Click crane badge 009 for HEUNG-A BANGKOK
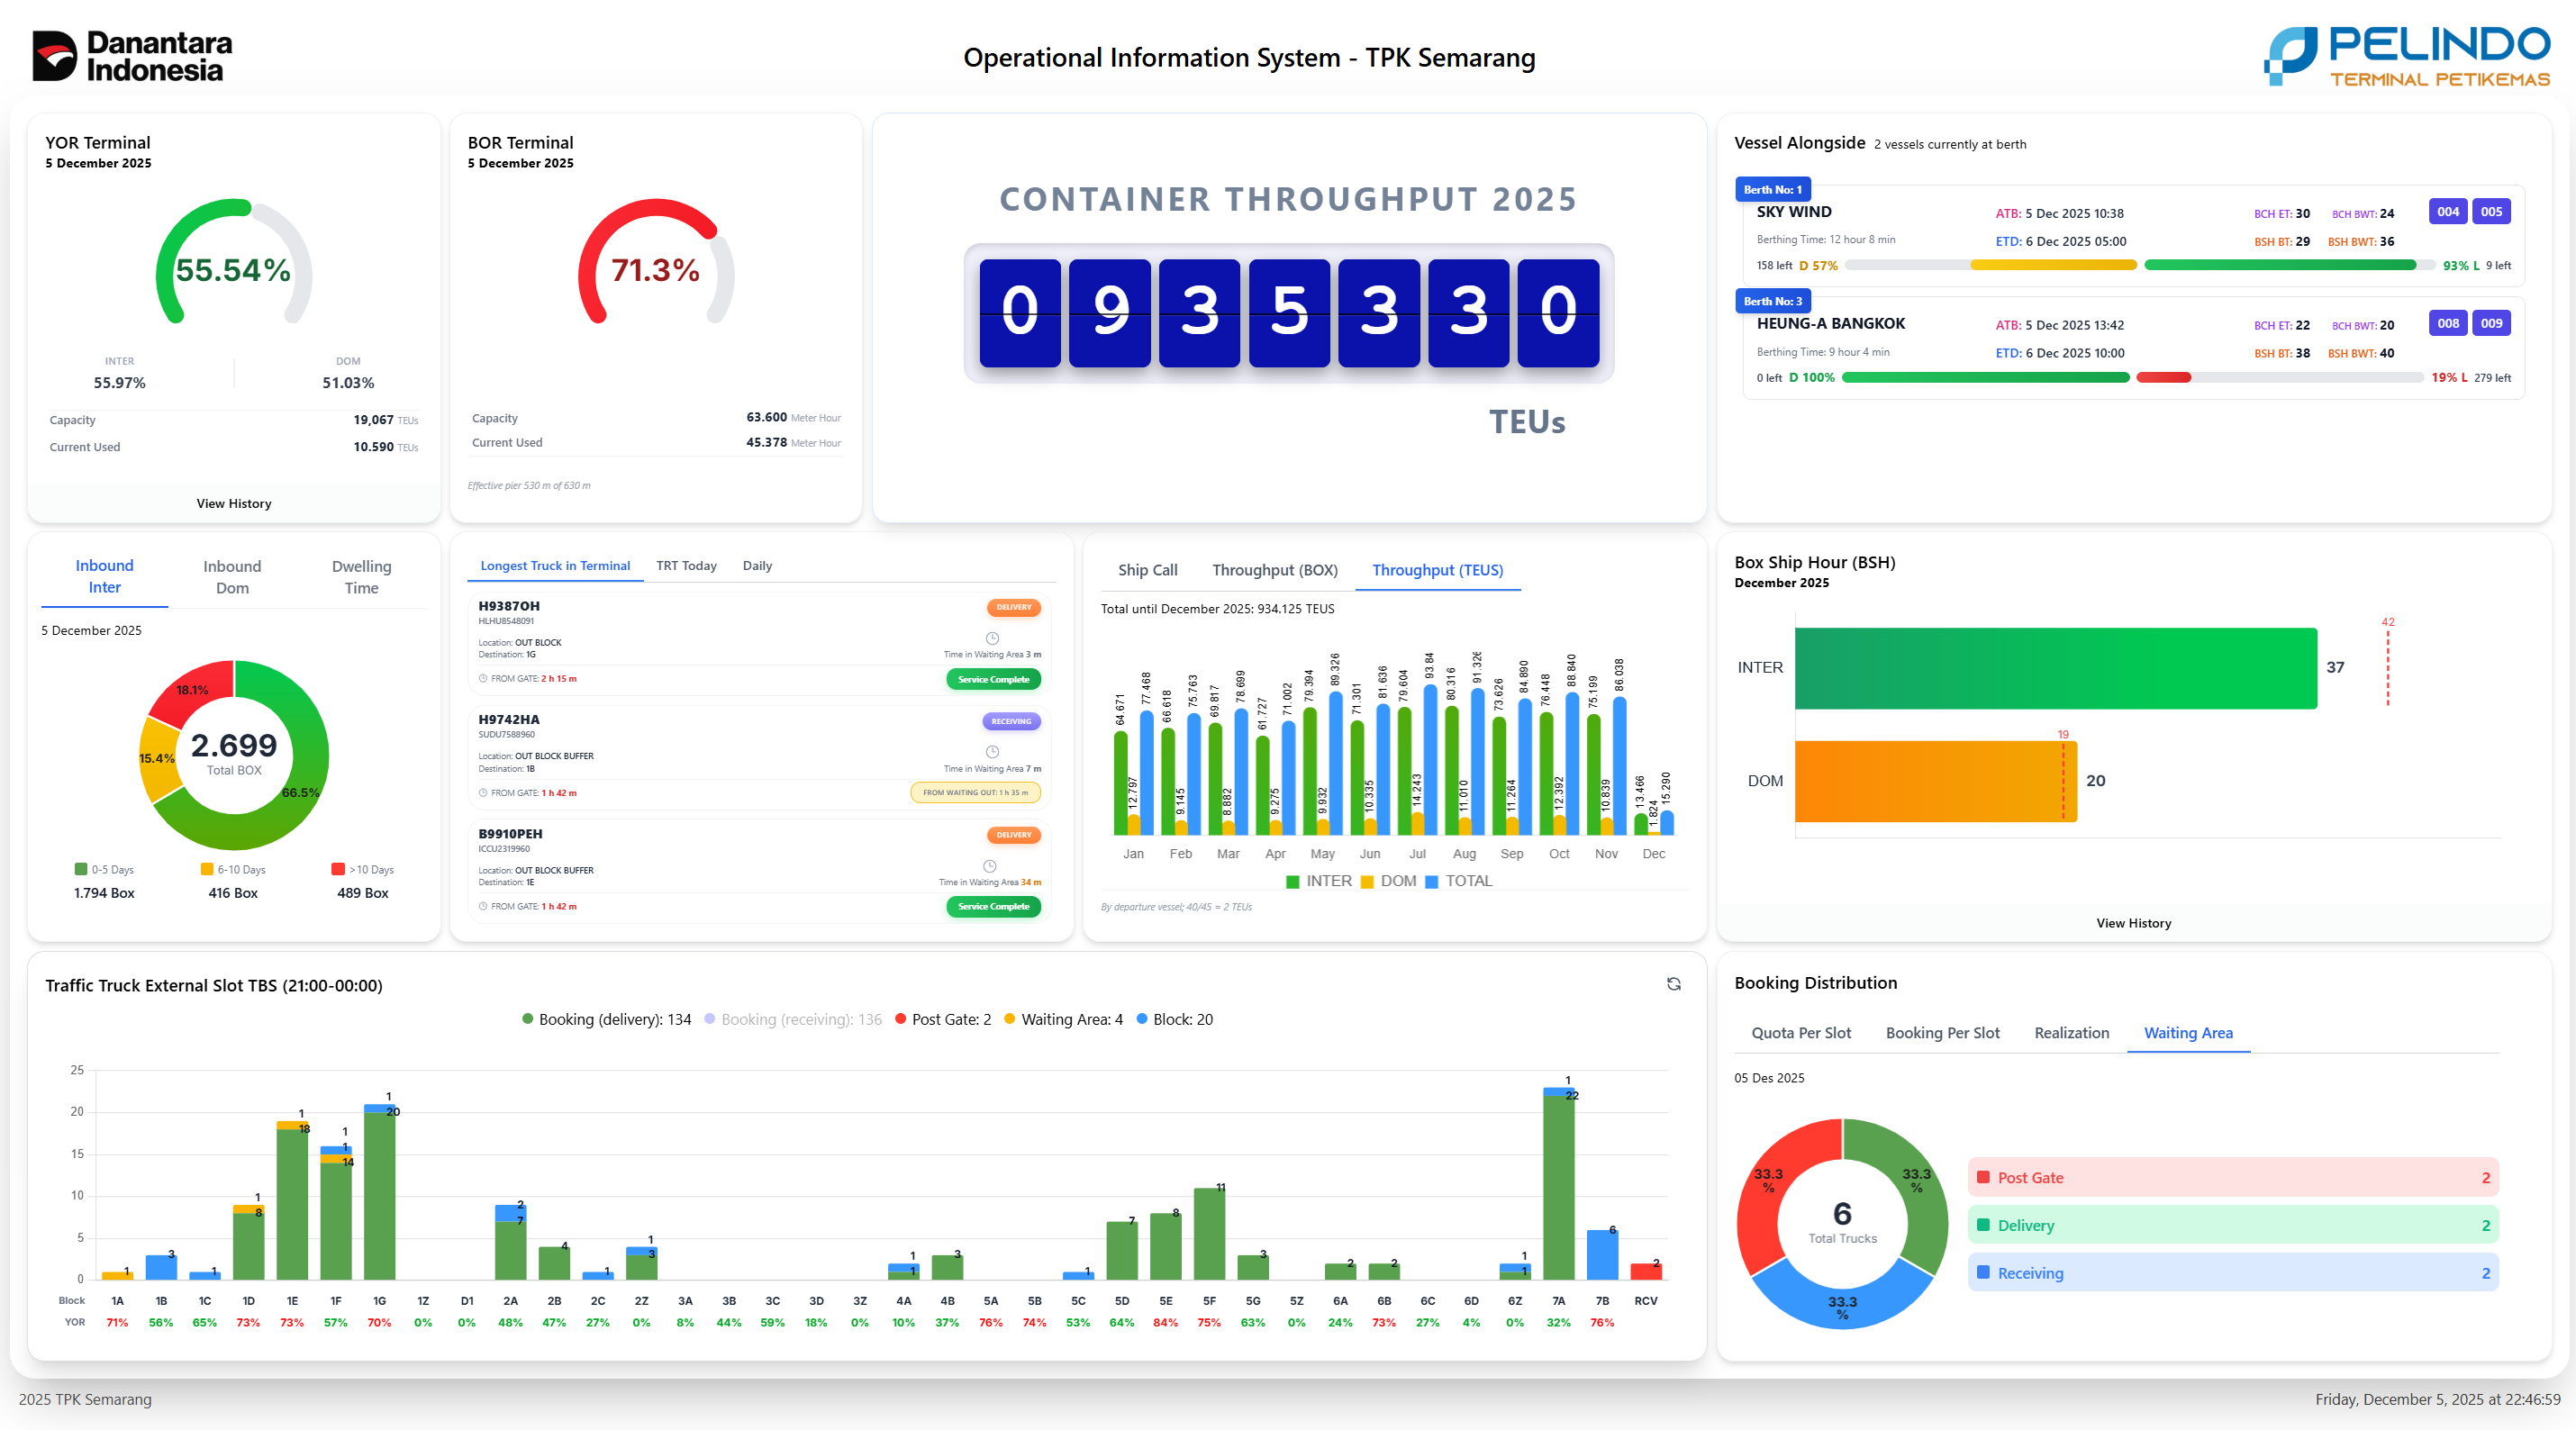The width and height of the screenshot is (2576, 1430). click(2491, 323)
